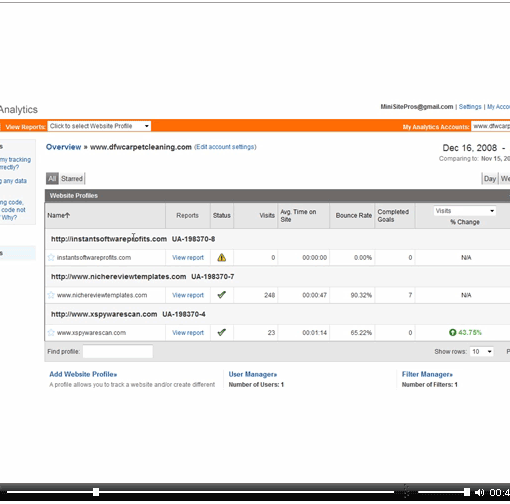The image size is (510, 504).
Task: Click the 65.22% bounce rate value
Action: 361,333
